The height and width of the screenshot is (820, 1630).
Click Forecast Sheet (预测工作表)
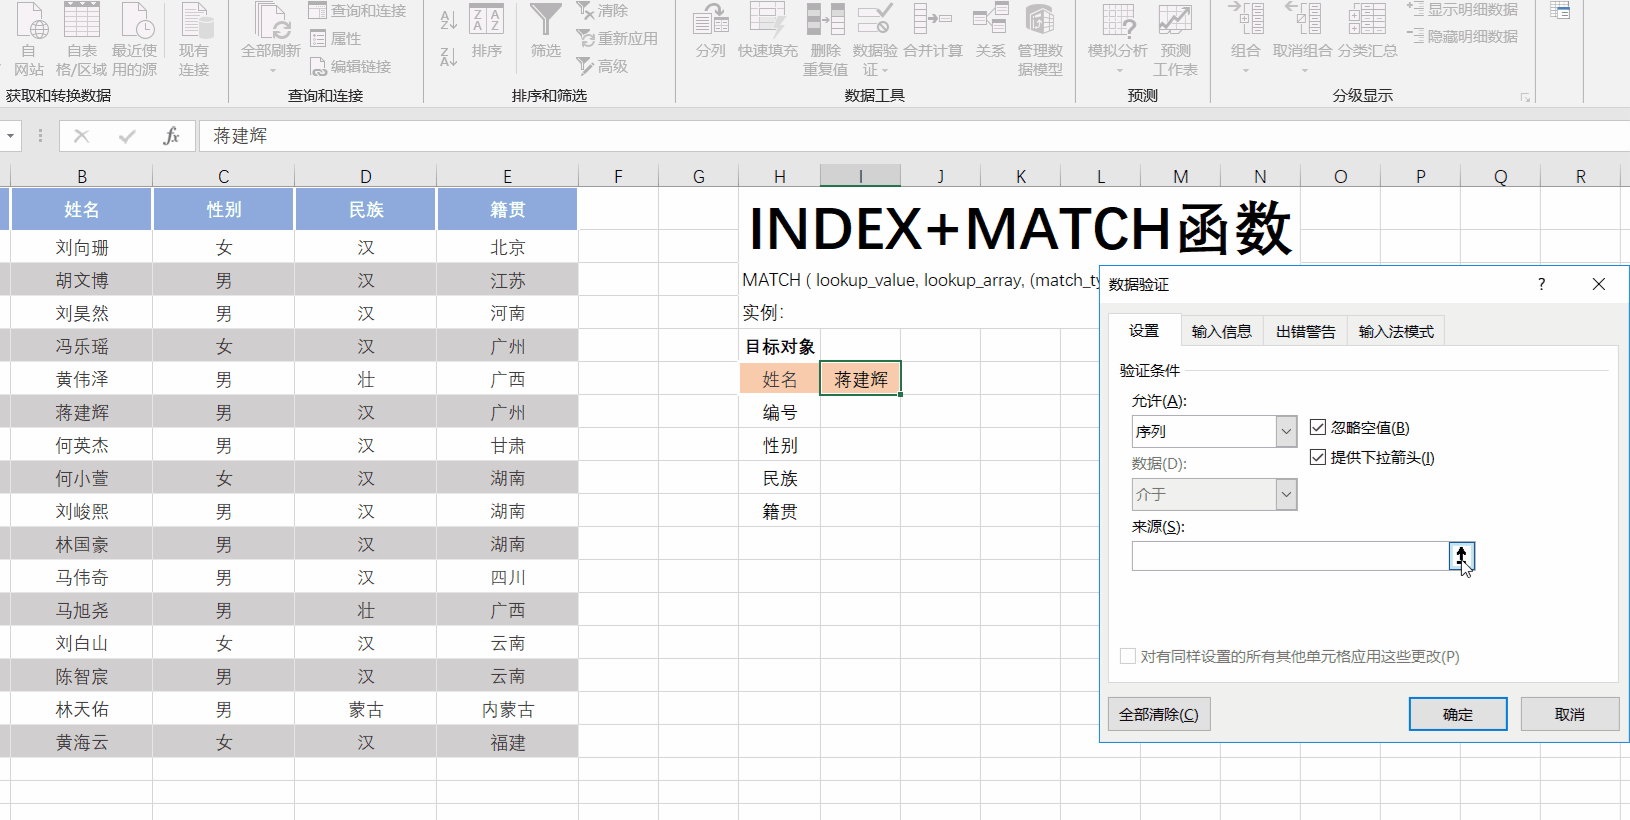click(x=1175, y=40)
